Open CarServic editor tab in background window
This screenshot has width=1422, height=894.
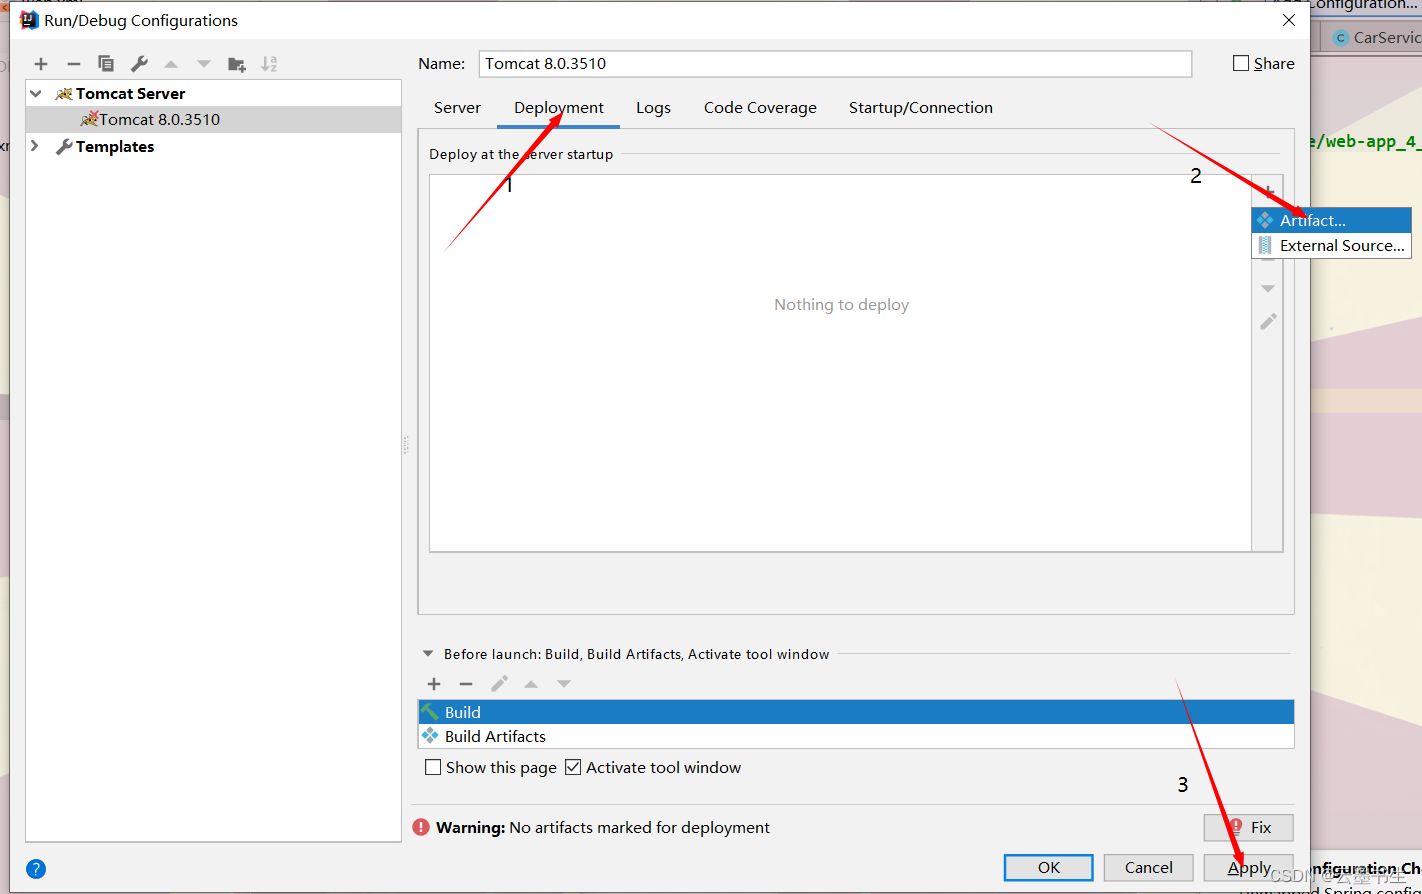pos(1376,38)
